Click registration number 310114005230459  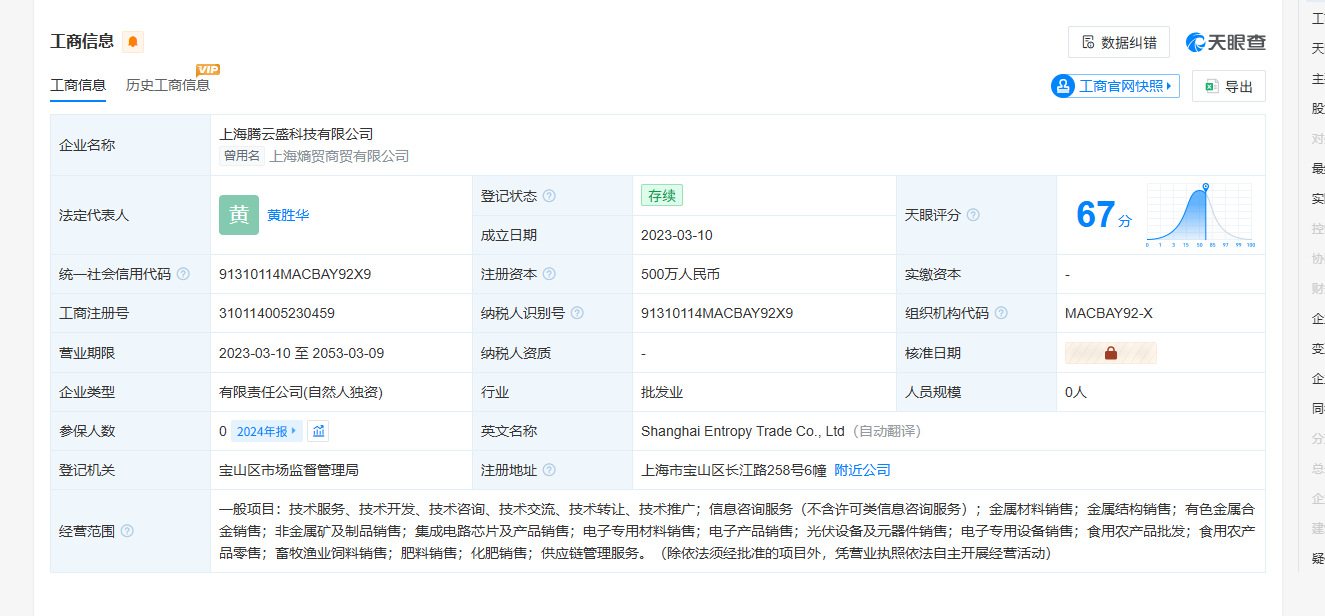277,313
